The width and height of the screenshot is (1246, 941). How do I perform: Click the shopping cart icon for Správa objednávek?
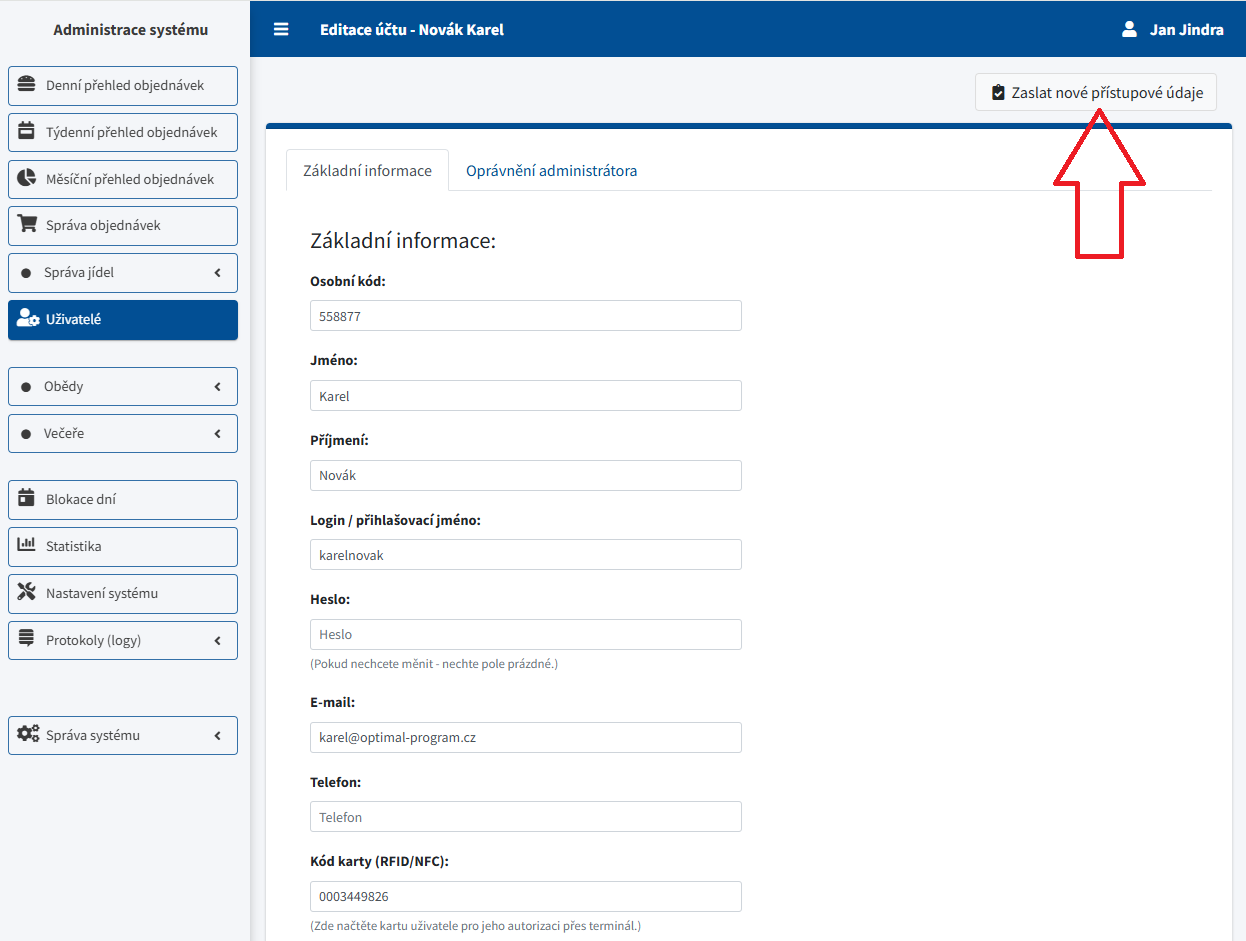point(27,225)
